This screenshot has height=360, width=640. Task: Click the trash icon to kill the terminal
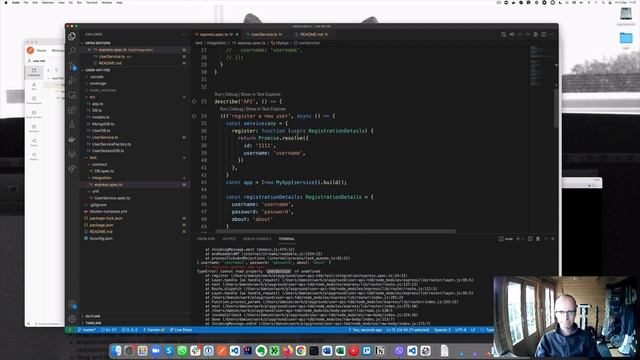click(x=538, y=239)
